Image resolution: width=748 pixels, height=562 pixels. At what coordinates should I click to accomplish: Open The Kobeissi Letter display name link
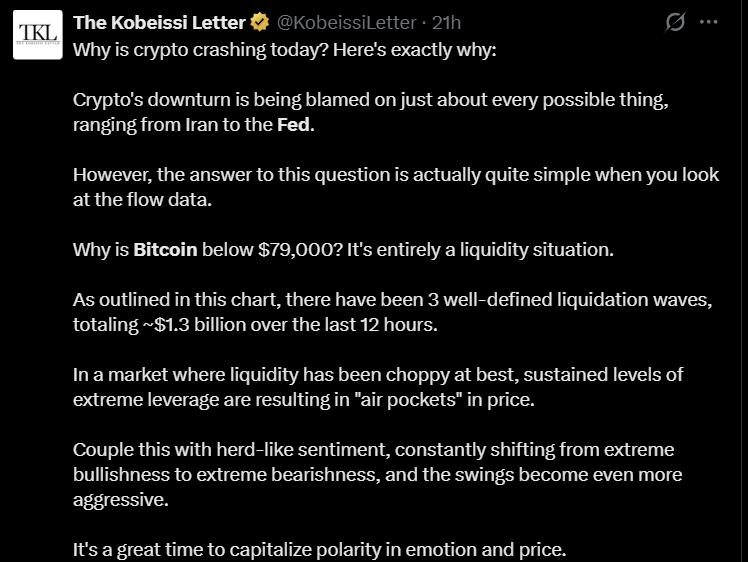[x=159, y=22]
